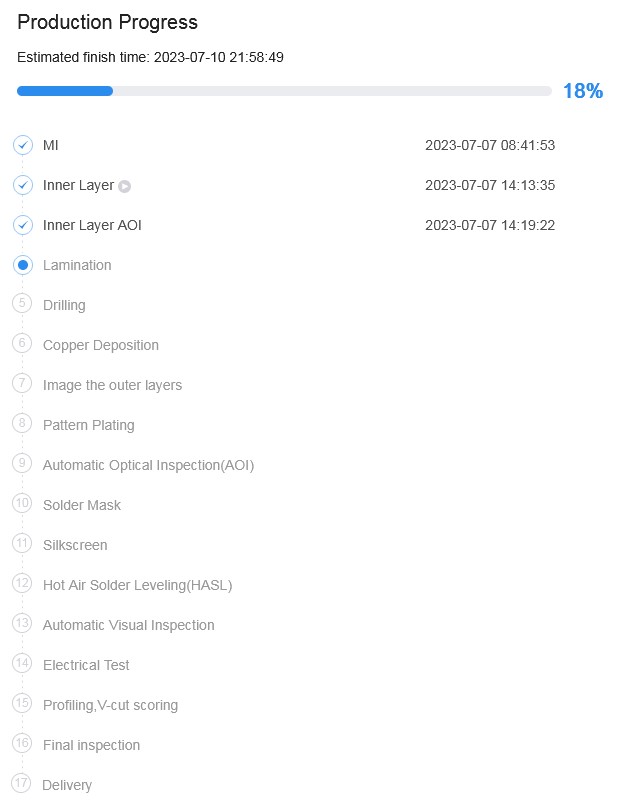Click step 17 Delivery number icon
Viewport: 620px width, 807px height.
pos(22,783)
